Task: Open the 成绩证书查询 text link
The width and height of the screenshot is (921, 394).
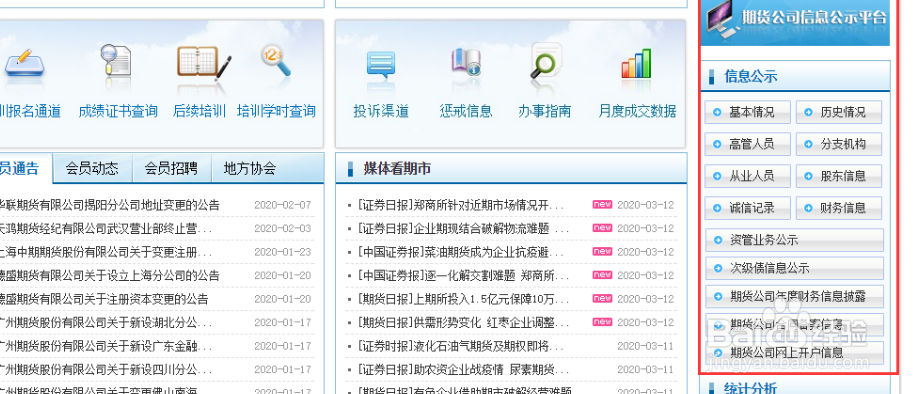Action: click(x=118, y=111)
